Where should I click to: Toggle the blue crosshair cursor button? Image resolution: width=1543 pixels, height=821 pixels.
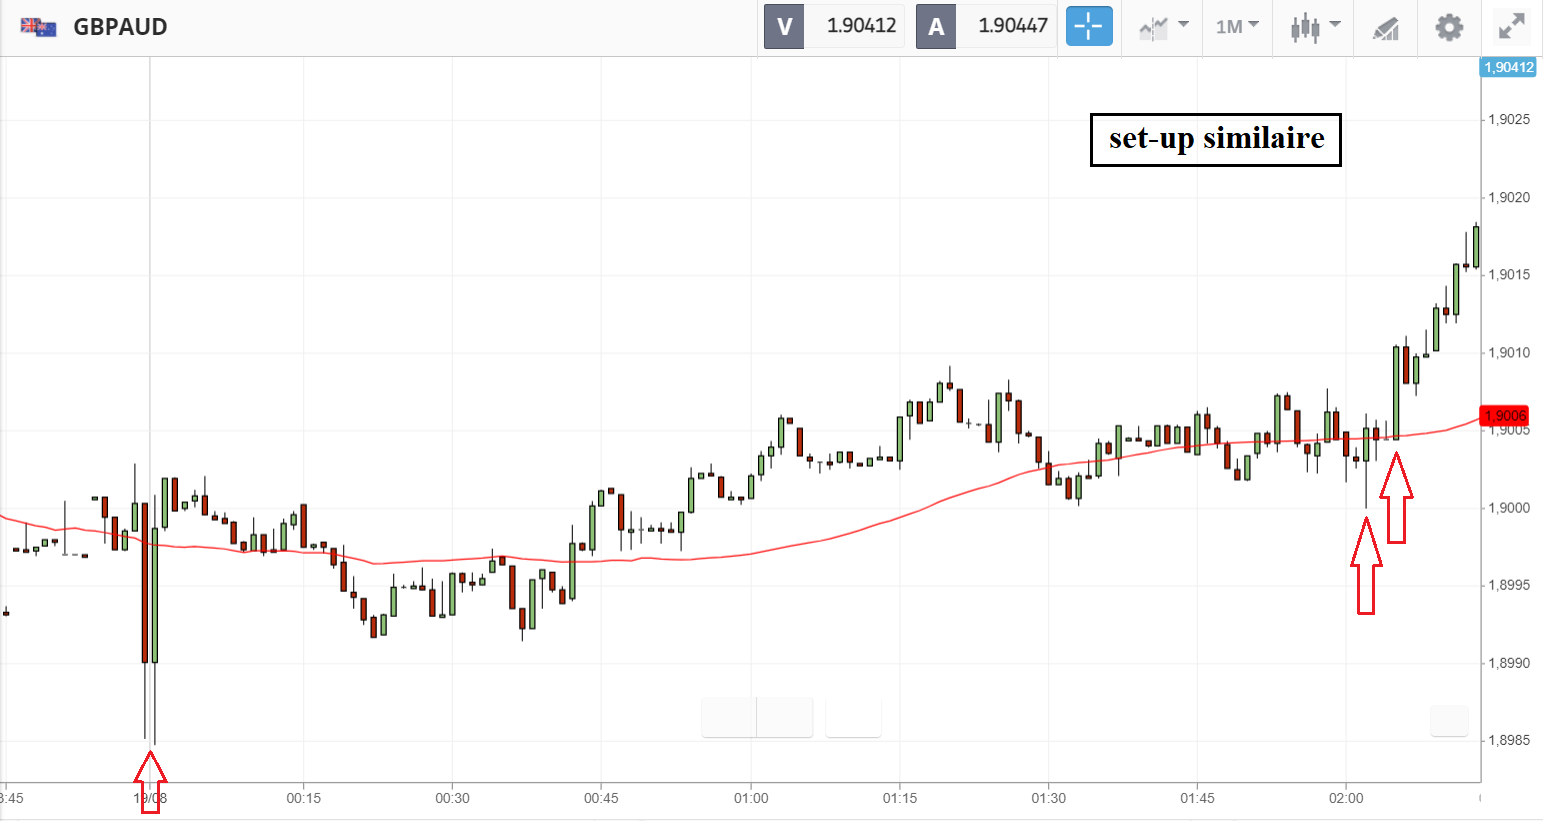(1089, 26)
